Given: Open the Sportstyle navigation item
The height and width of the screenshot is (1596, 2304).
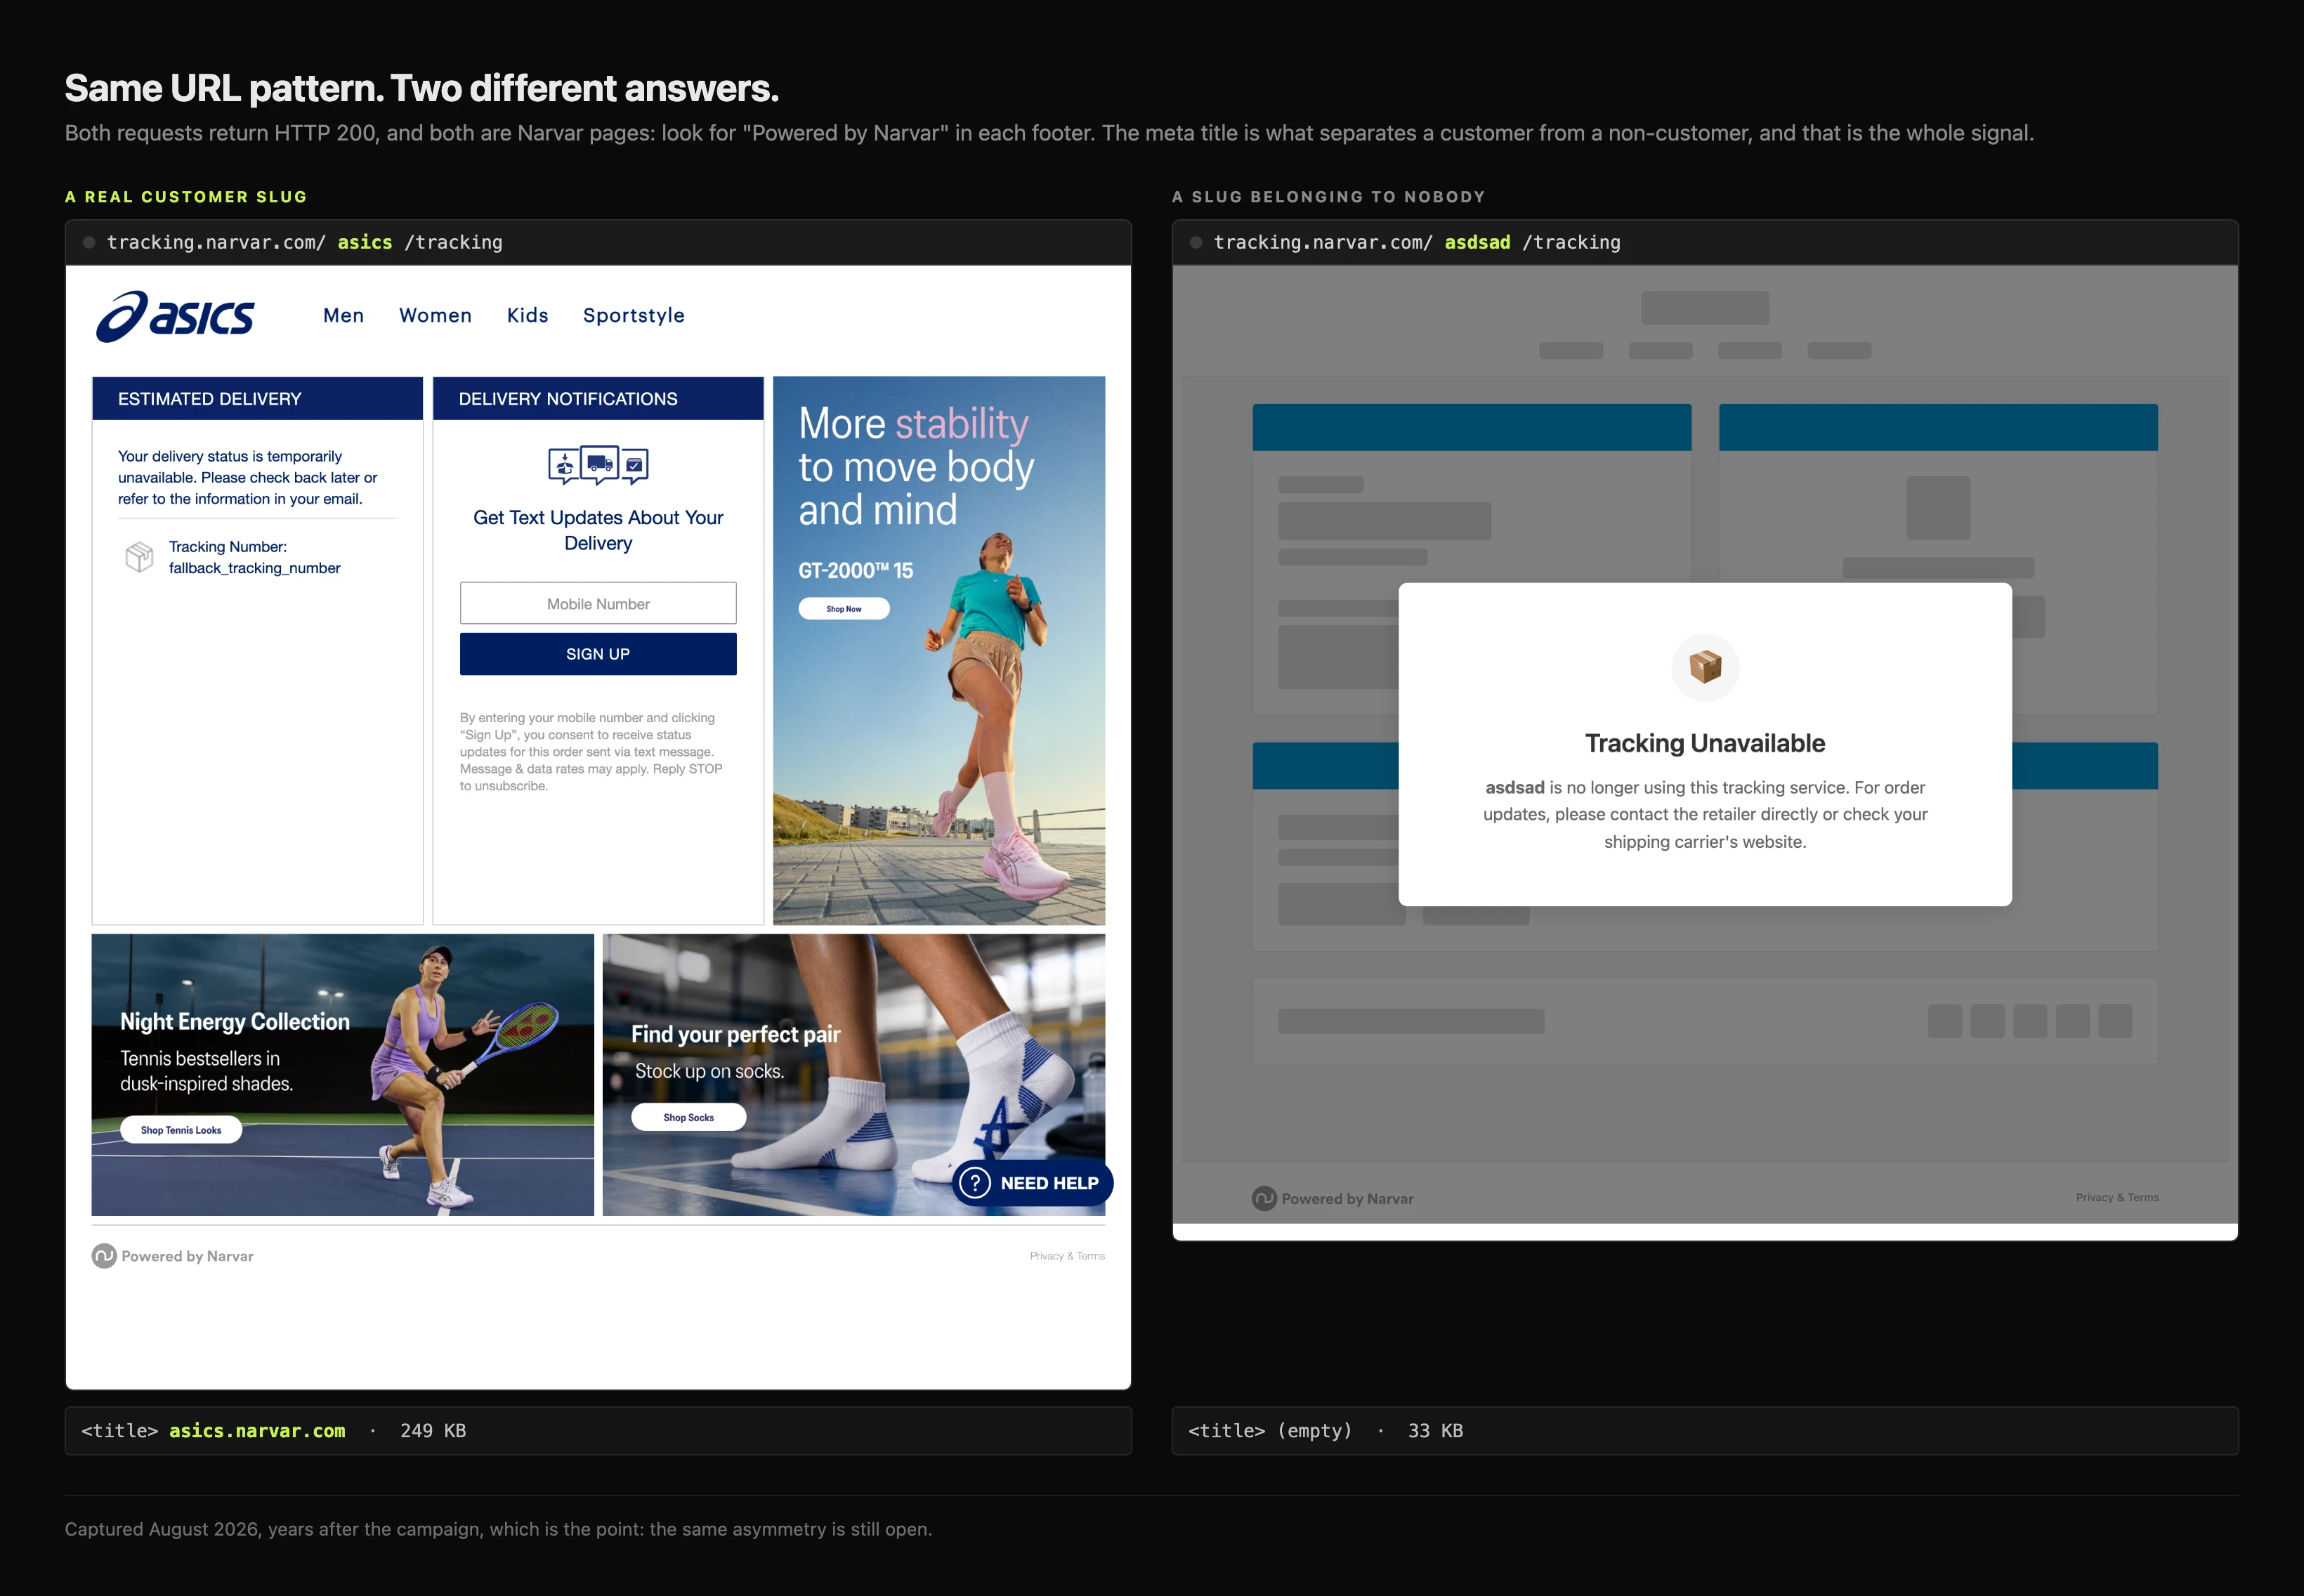Looking at the screenshot, I should click(x=634, y=316).
